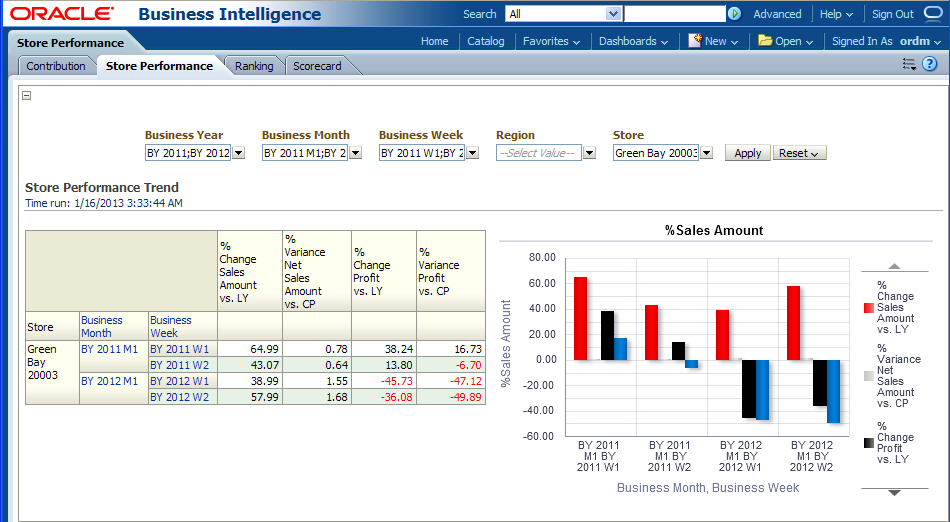Screen dimensions: 950x522
Task: Click the green search go arrow icon
Action: tap(734, 14)
